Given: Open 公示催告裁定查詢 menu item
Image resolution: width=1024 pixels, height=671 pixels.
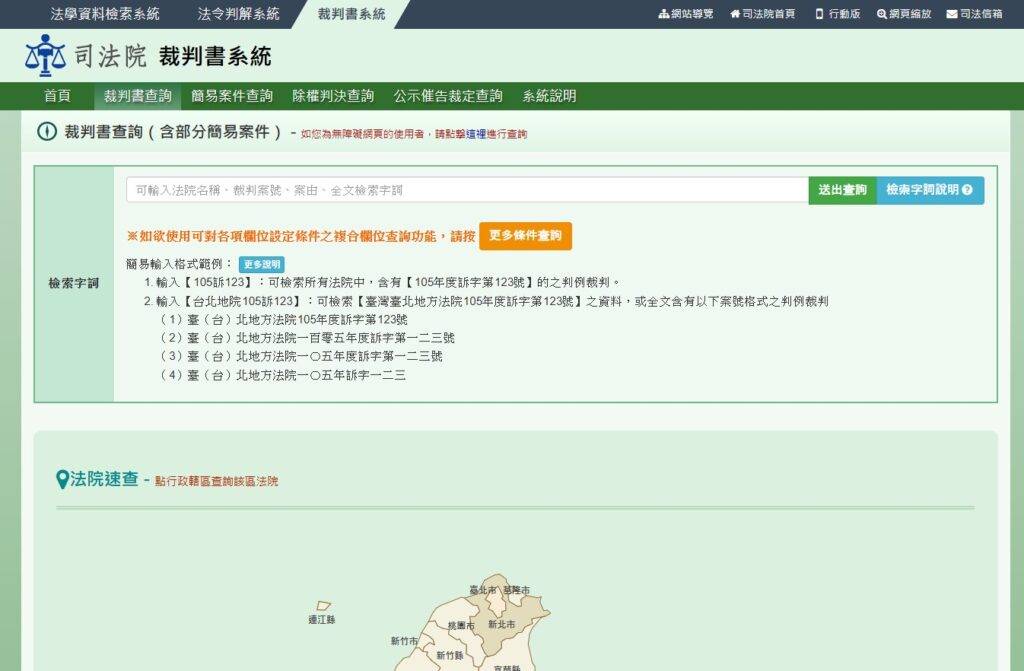Looking at the screenshot, I should 448,96.
